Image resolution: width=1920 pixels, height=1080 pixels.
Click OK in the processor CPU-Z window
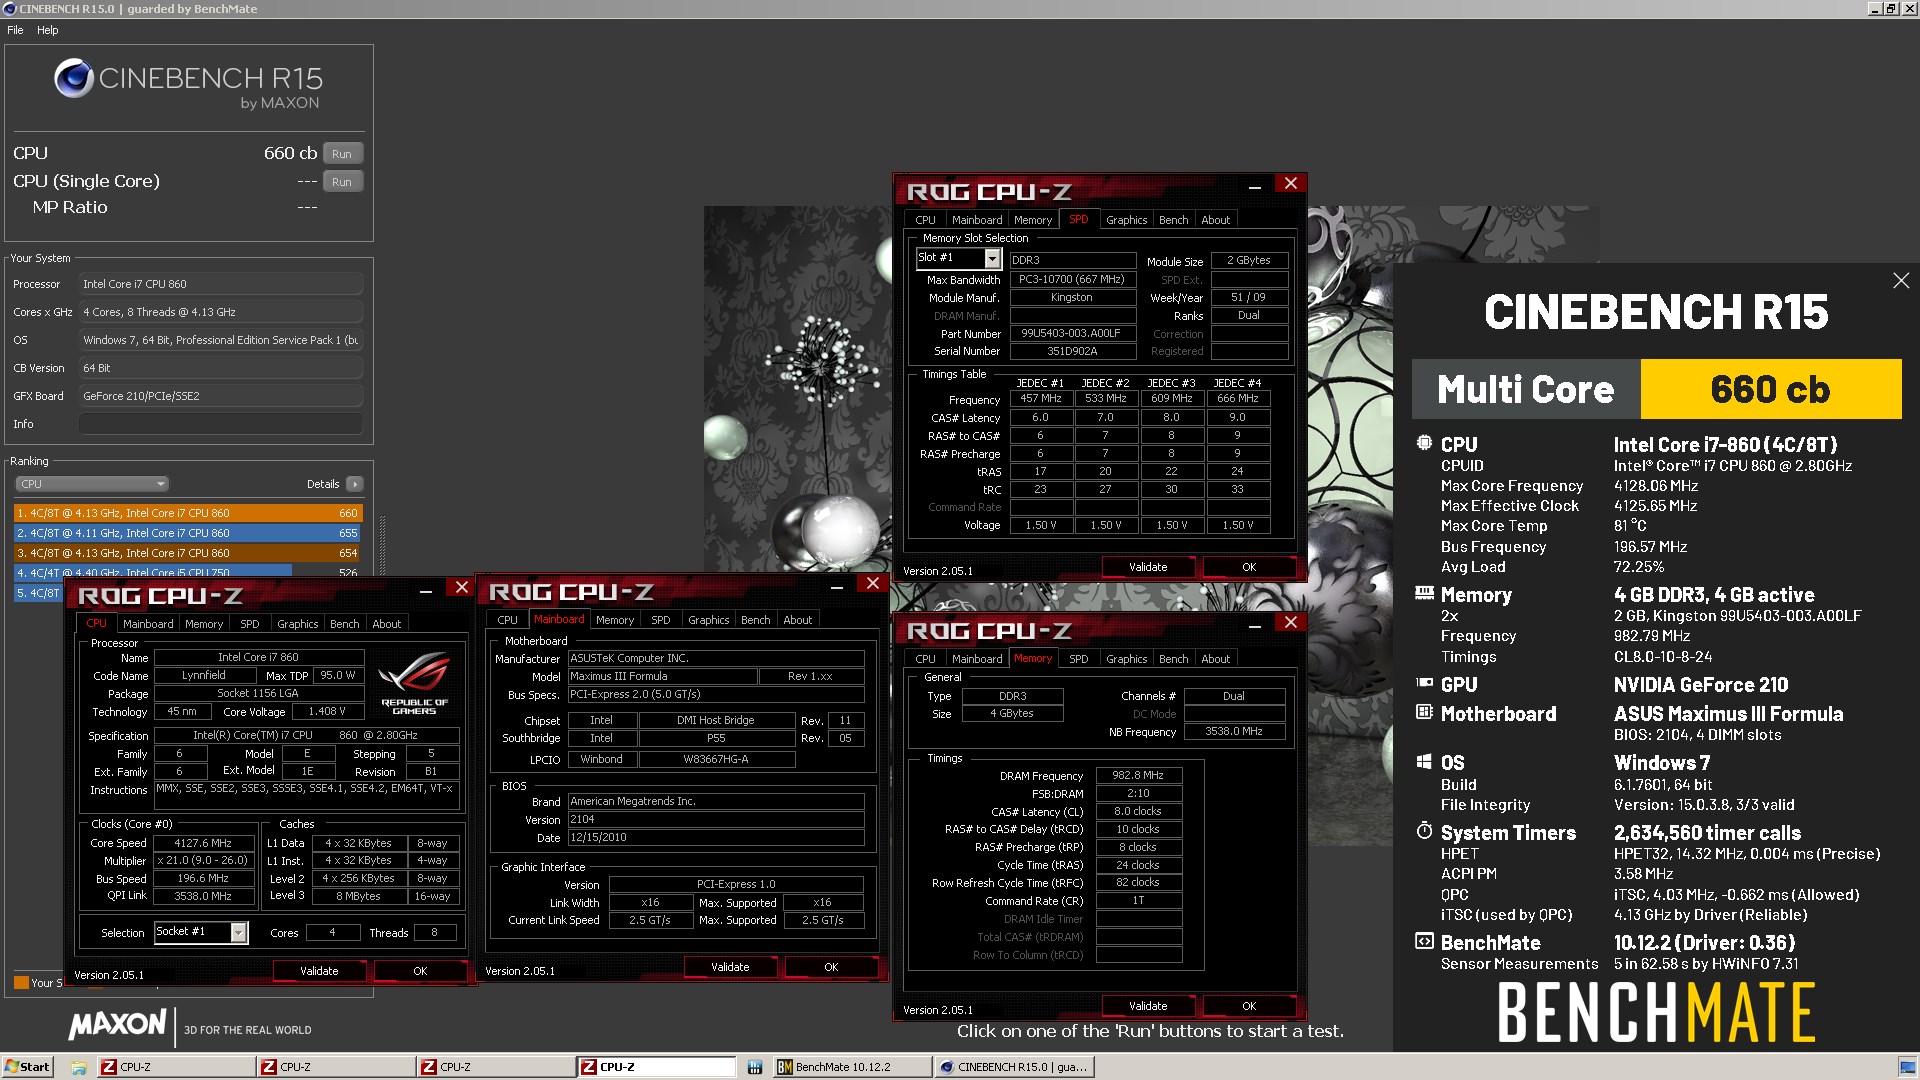420,971
